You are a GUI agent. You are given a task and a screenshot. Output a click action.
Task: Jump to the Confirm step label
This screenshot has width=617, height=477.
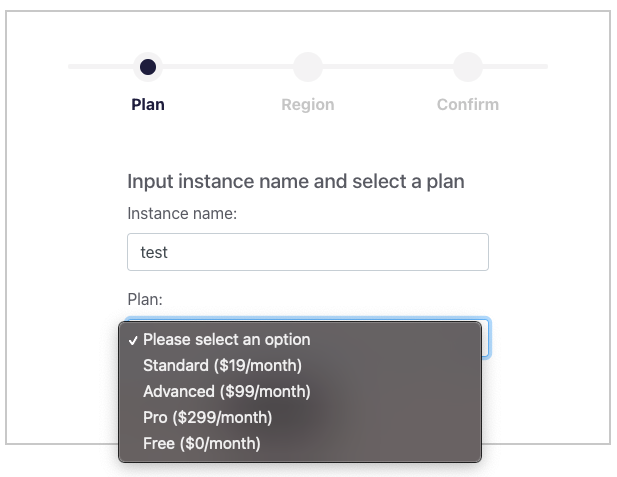pyautogui.click(x=468, y=105)
